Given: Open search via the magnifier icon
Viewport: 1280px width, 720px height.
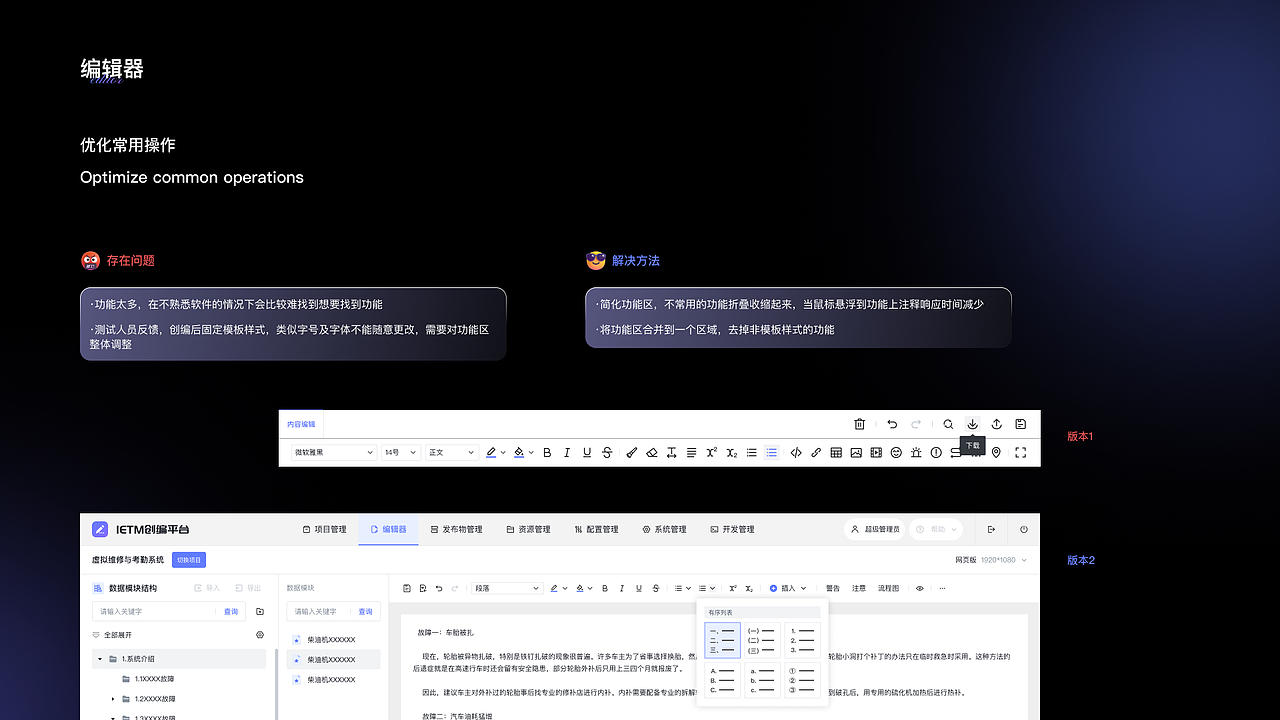Looking at the screenshot, I should [948, 424].
